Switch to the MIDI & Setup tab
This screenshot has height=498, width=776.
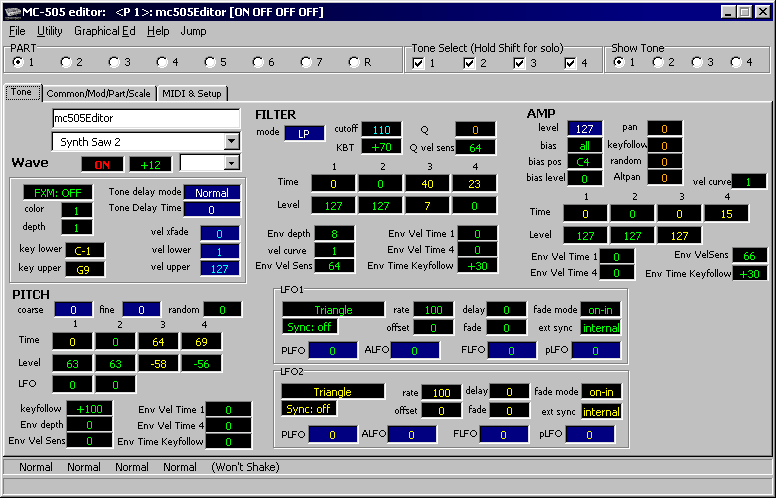tap(192, 94)
